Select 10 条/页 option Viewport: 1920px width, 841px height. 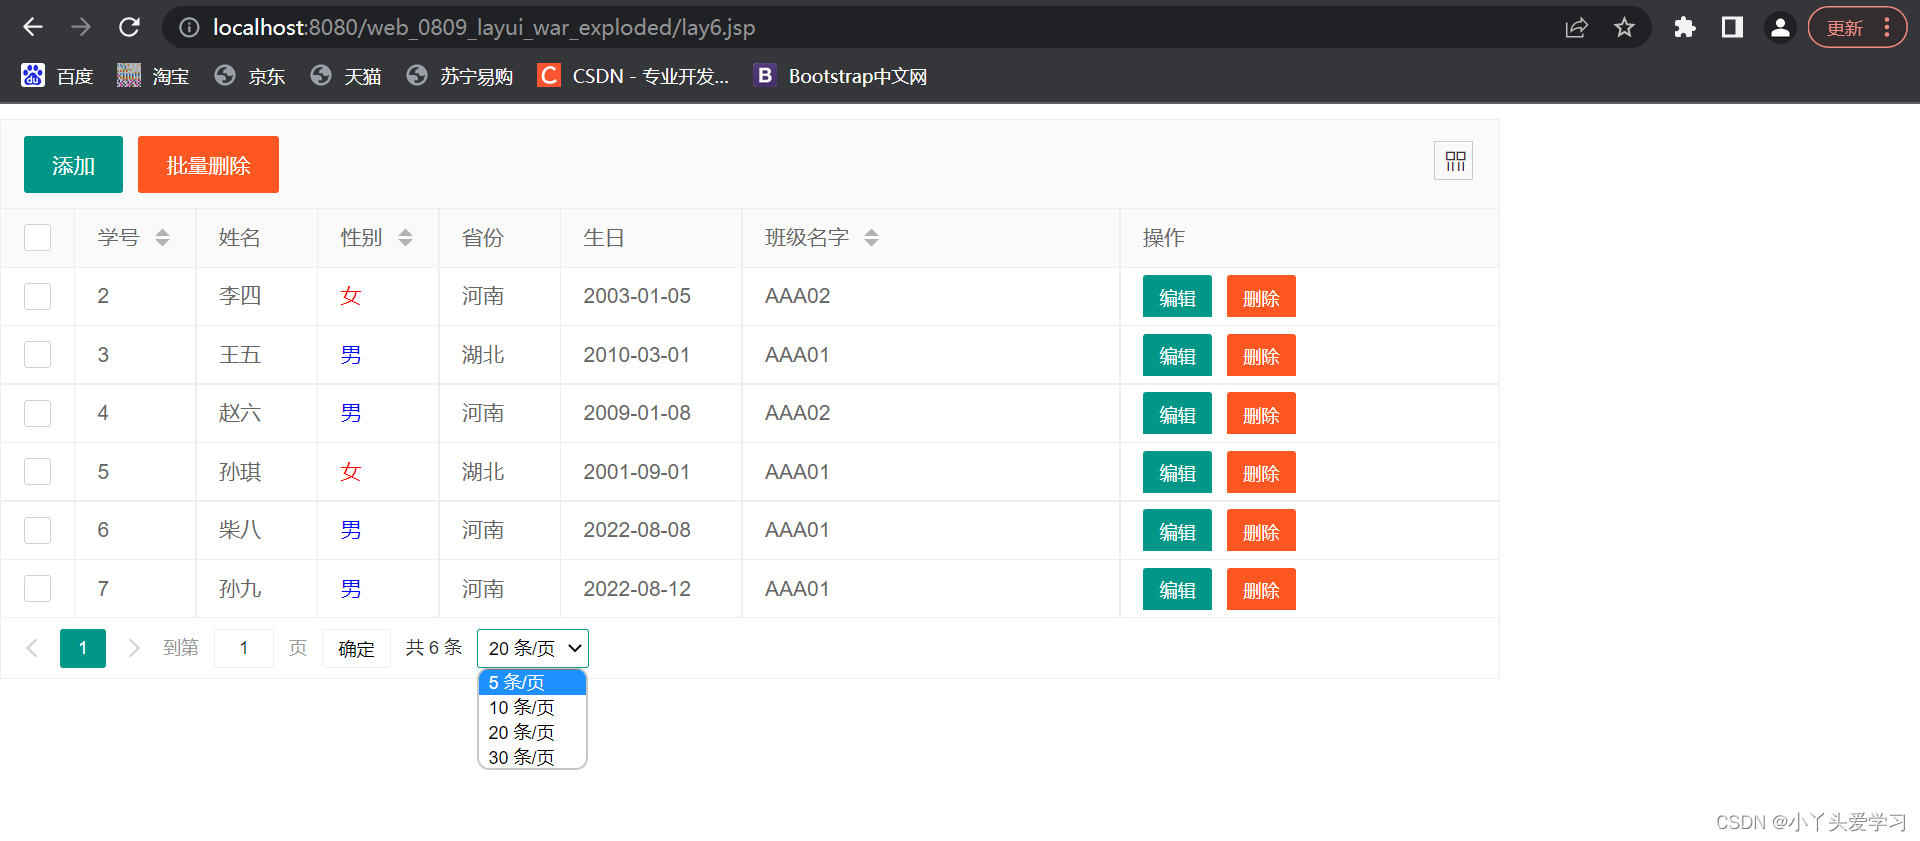[x=532, y=707]
